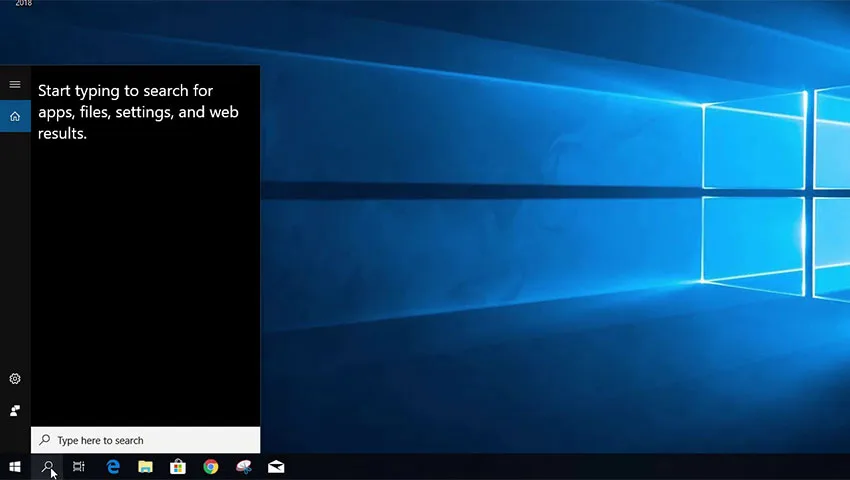Launch Google Chrome from the taskbar
850x480 pixels.
[211, 466]
